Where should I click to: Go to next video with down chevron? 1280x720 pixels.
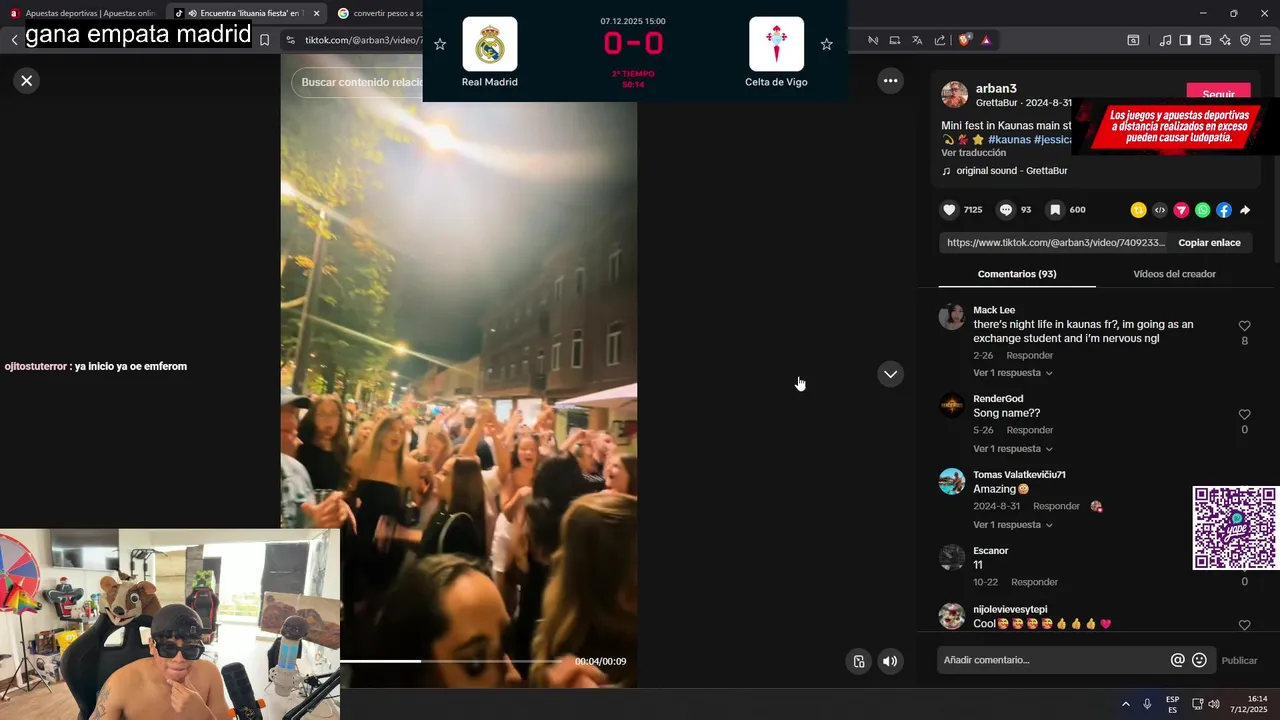890,374
